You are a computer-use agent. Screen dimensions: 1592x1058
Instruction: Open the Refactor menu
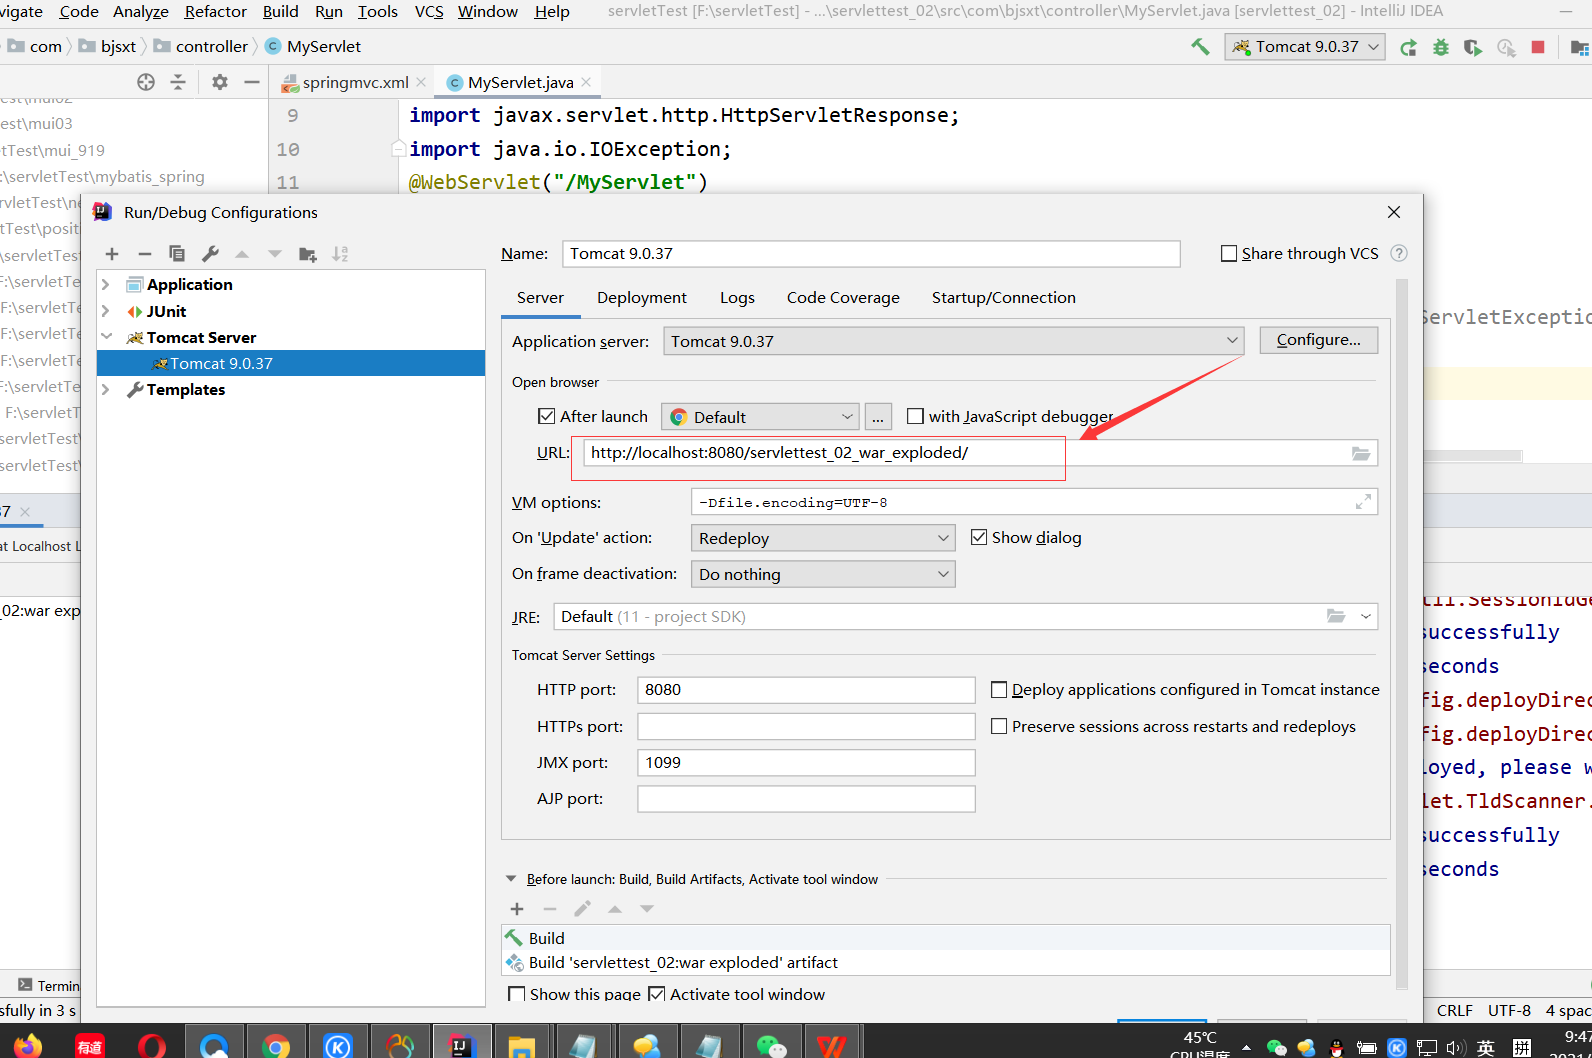click(216, 12)
